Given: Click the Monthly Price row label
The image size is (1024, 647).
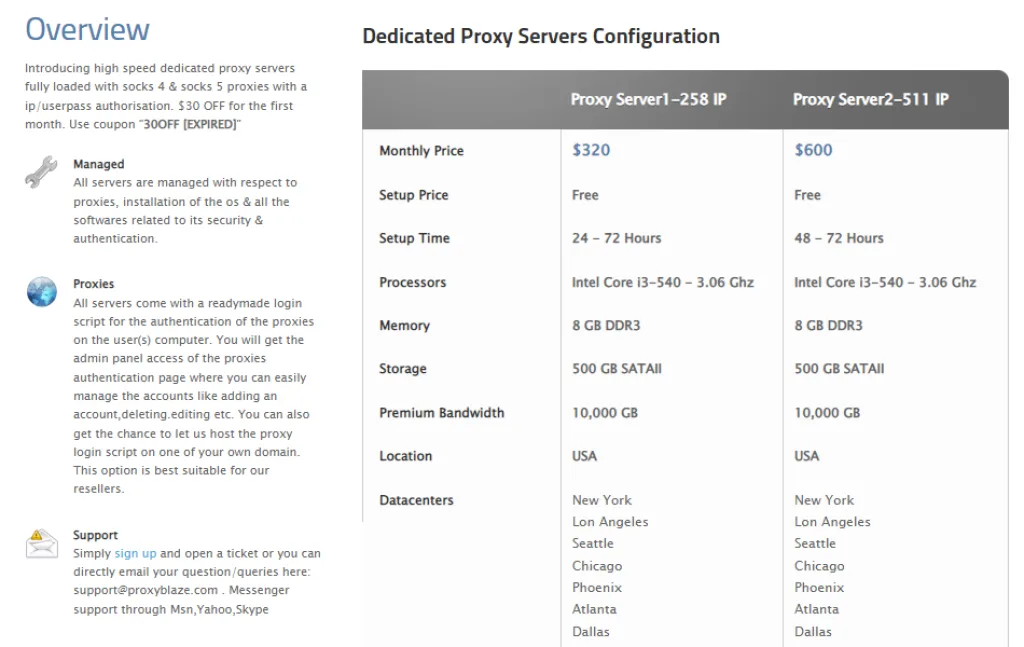Looking at the screenshot, I should coord(421,151).
